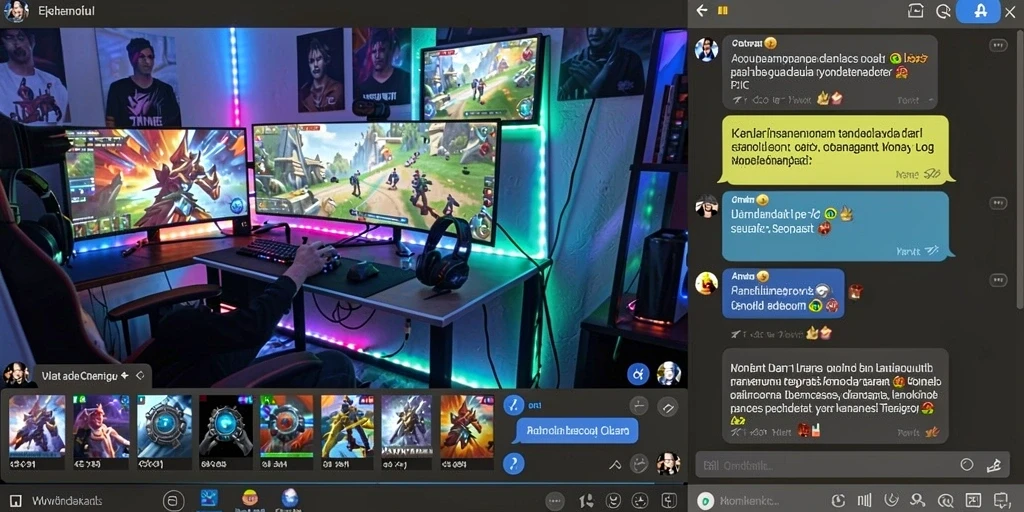Click the green circle icon in bottom chat bar
The width and height of the screenshot is (1024, 512).
(x=705, y=501)
